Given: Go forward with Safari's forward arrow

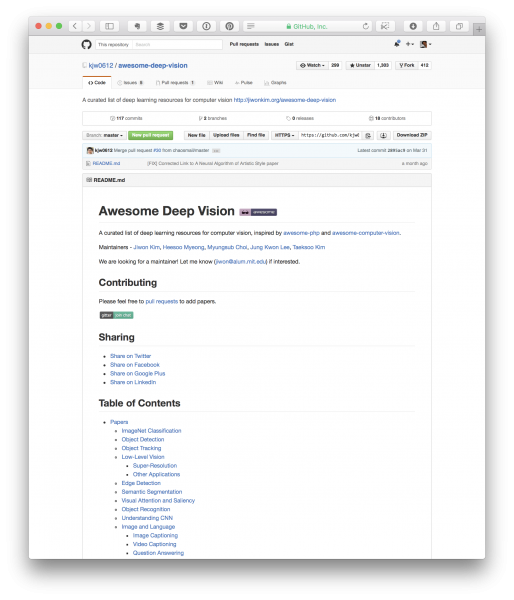Looking at the screenshot, I should [88, 26].
